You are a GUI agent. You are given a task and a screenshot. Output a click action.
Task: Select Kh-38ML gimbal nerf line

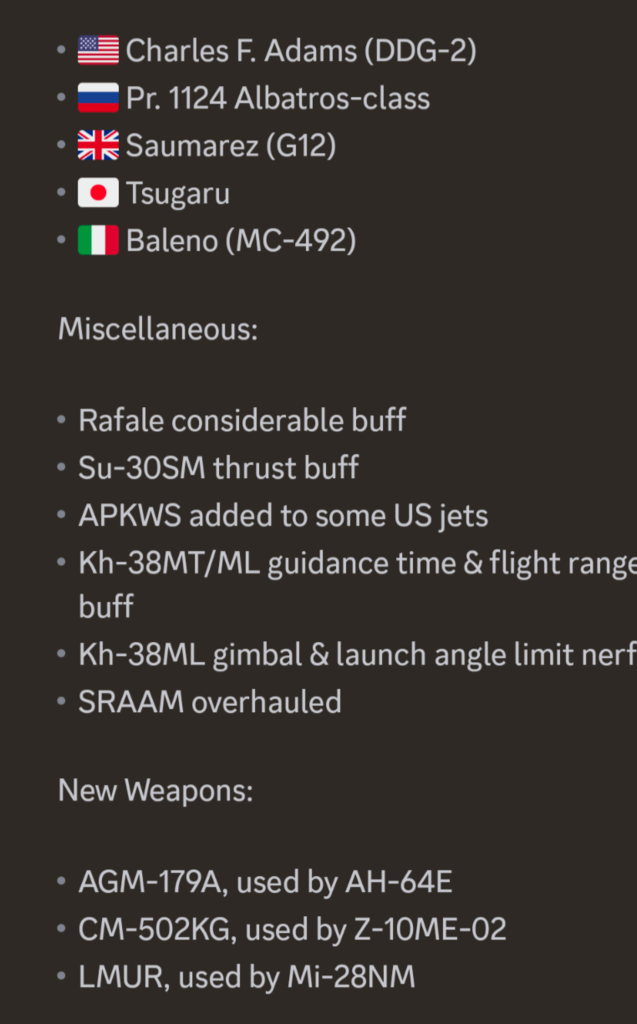[x=357, y=654]
